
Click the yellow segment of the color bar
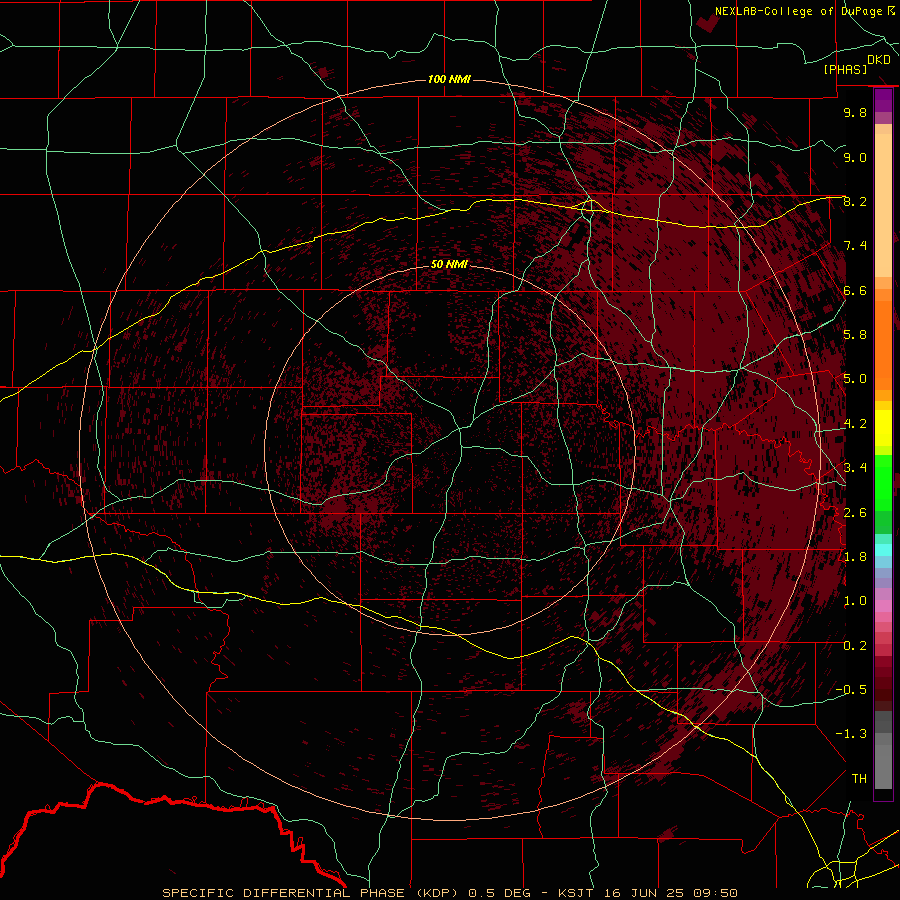click(x=883, y=428)
